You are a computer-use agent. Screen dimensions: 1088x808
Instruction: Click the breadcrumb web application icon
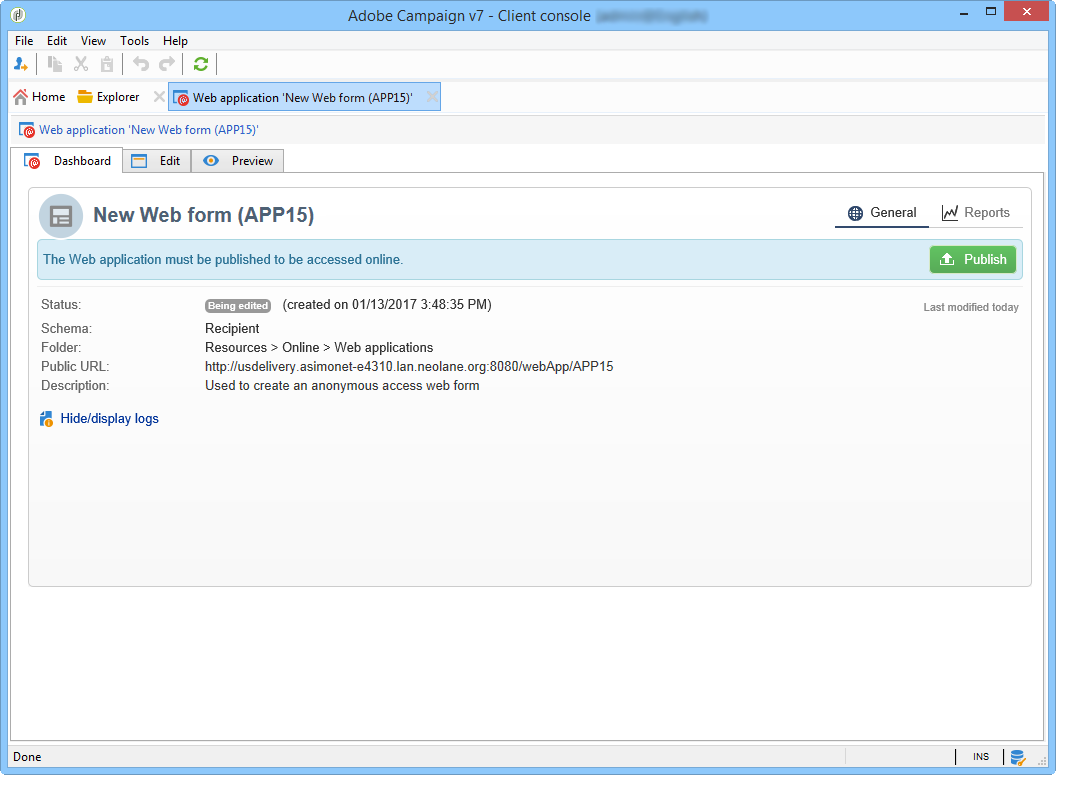(27, 130)
